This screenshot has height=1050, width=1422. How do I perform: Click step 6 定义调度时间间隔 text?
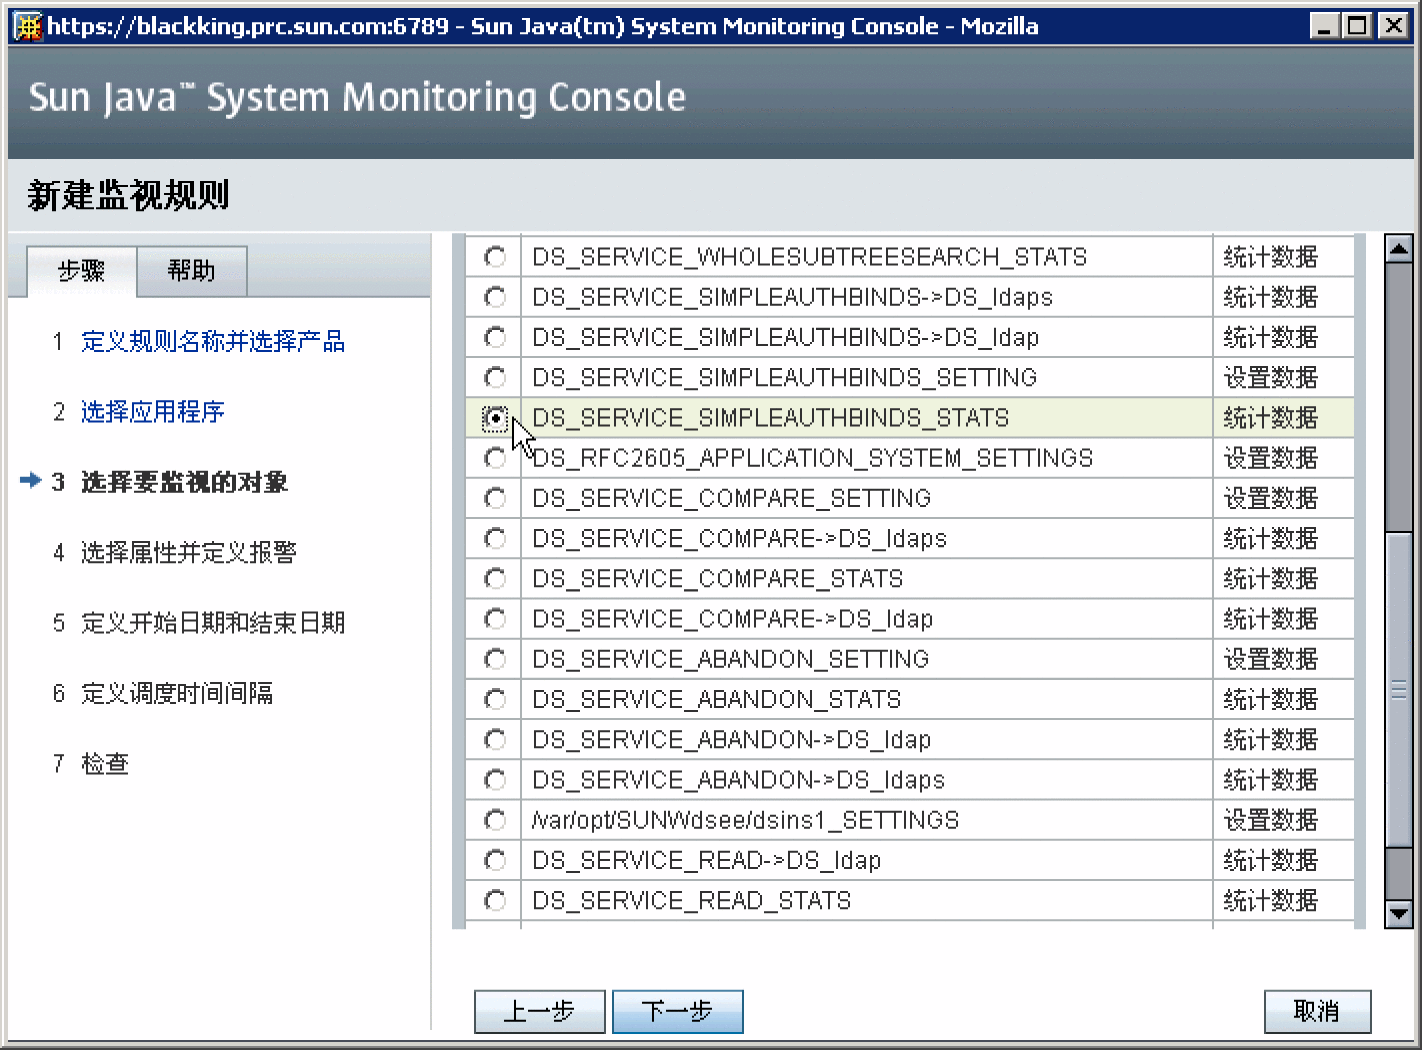177,693
